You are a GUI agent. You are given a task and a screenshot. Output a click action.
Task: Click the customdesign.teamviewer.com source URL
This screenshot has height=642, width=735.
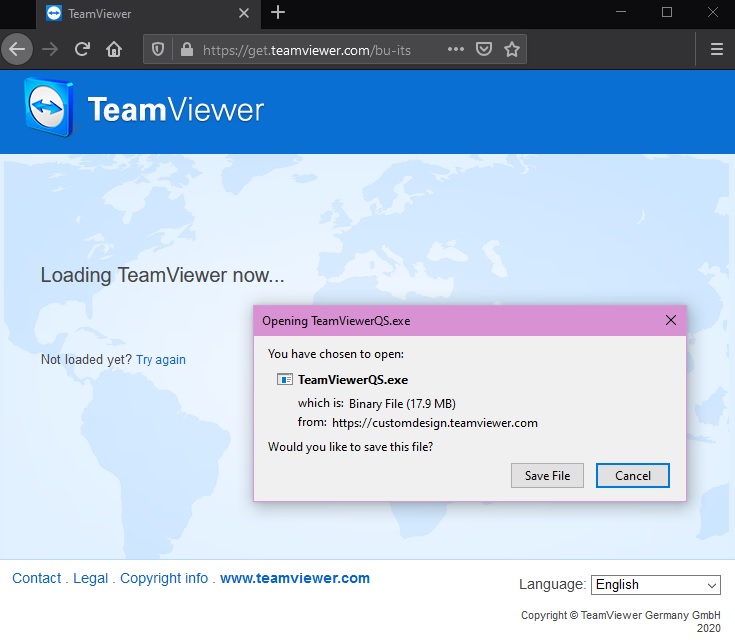pyautogui.click(x=435, y=423)
